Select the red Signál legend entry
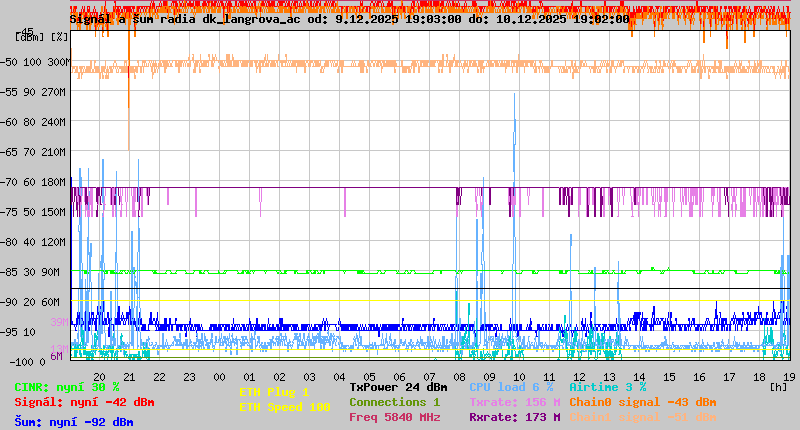The width and height of the screenshot is (800, 430). coord(84,402)
